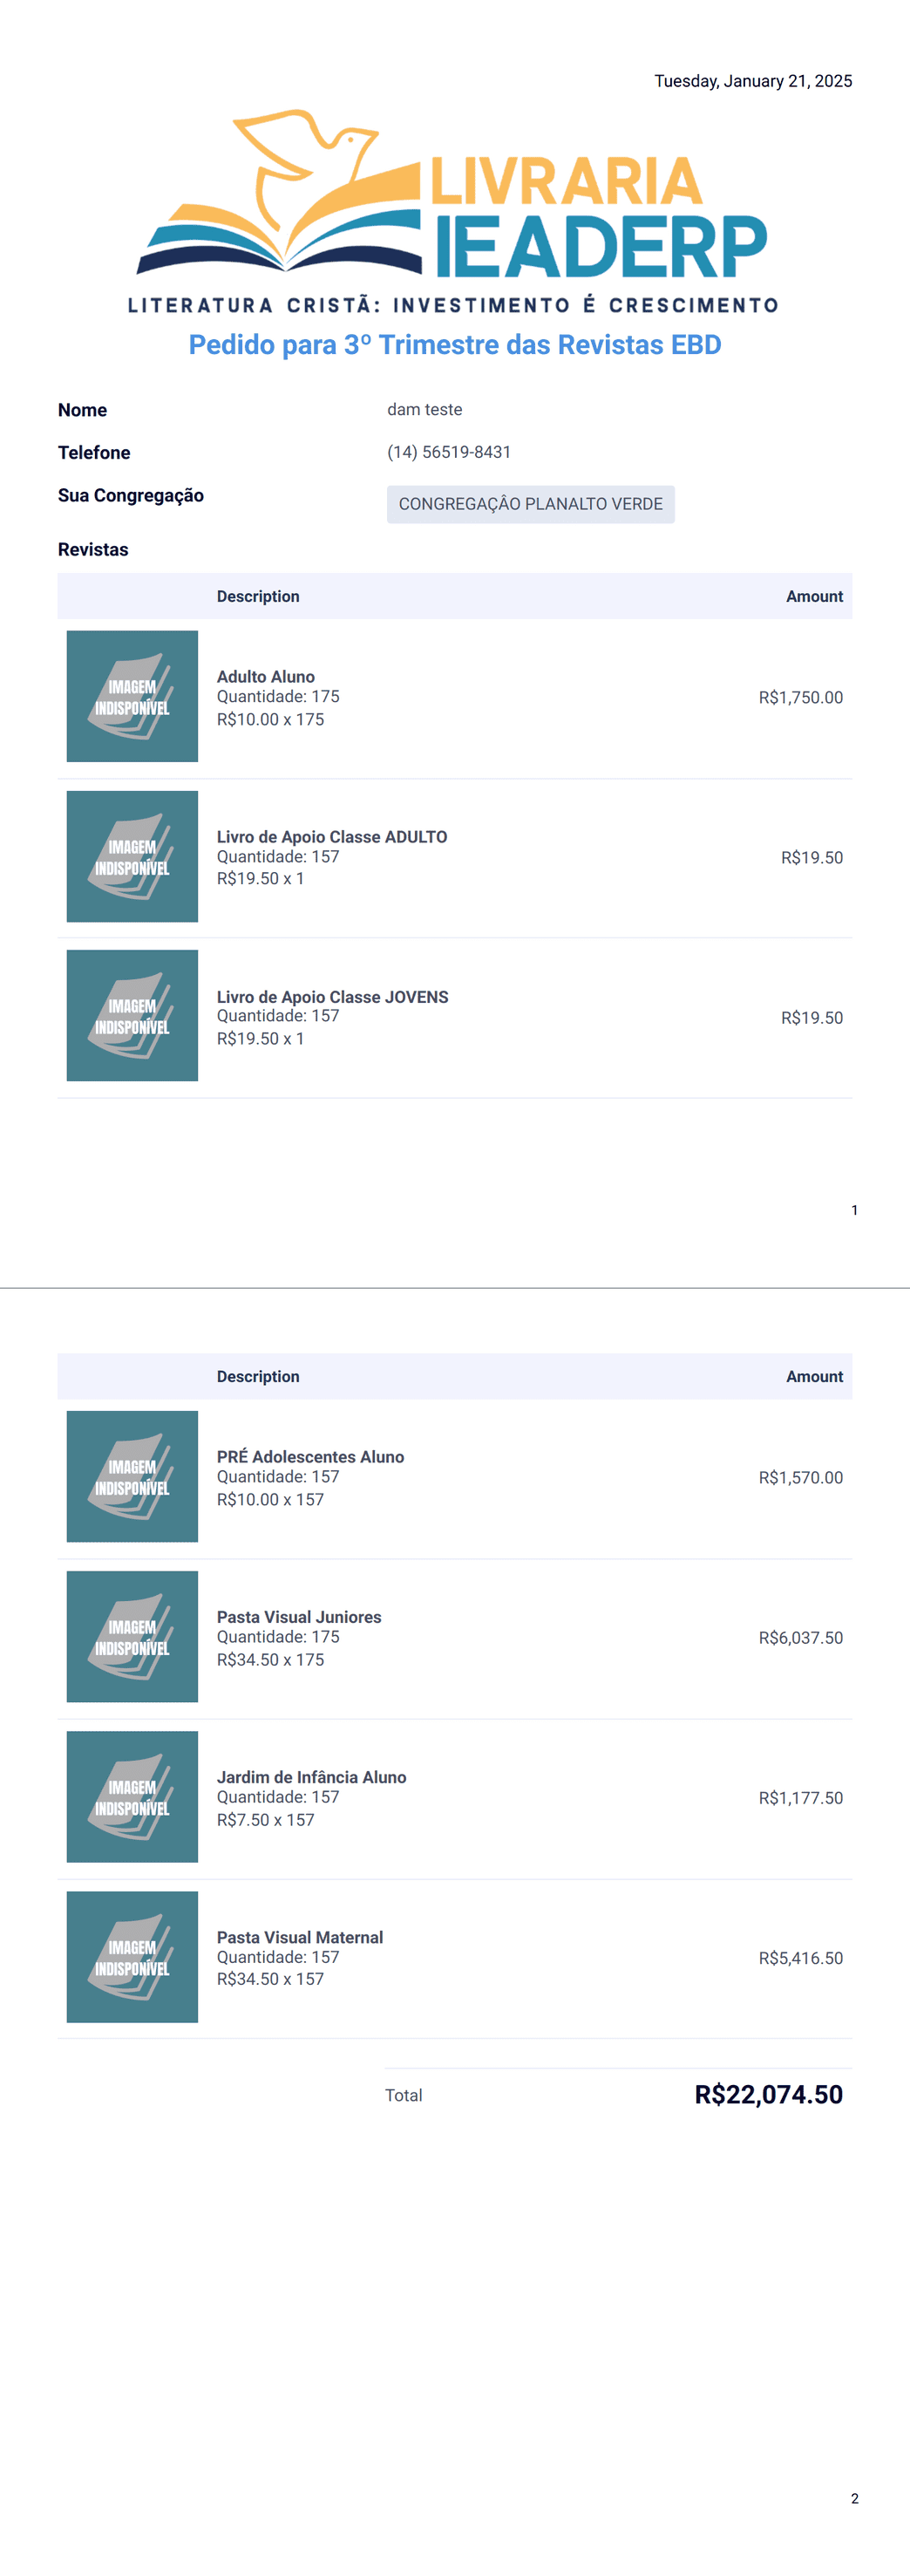Screen dimensions: 910x2576
Task: Click the Pedido para 3º Trimestre heading
Action: tap(455, 345)
